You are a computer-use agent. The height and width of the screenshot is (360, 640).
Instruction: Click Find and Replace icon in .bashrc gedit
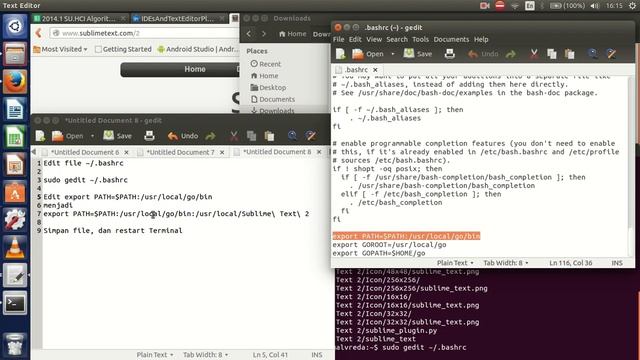click(611, 54)
